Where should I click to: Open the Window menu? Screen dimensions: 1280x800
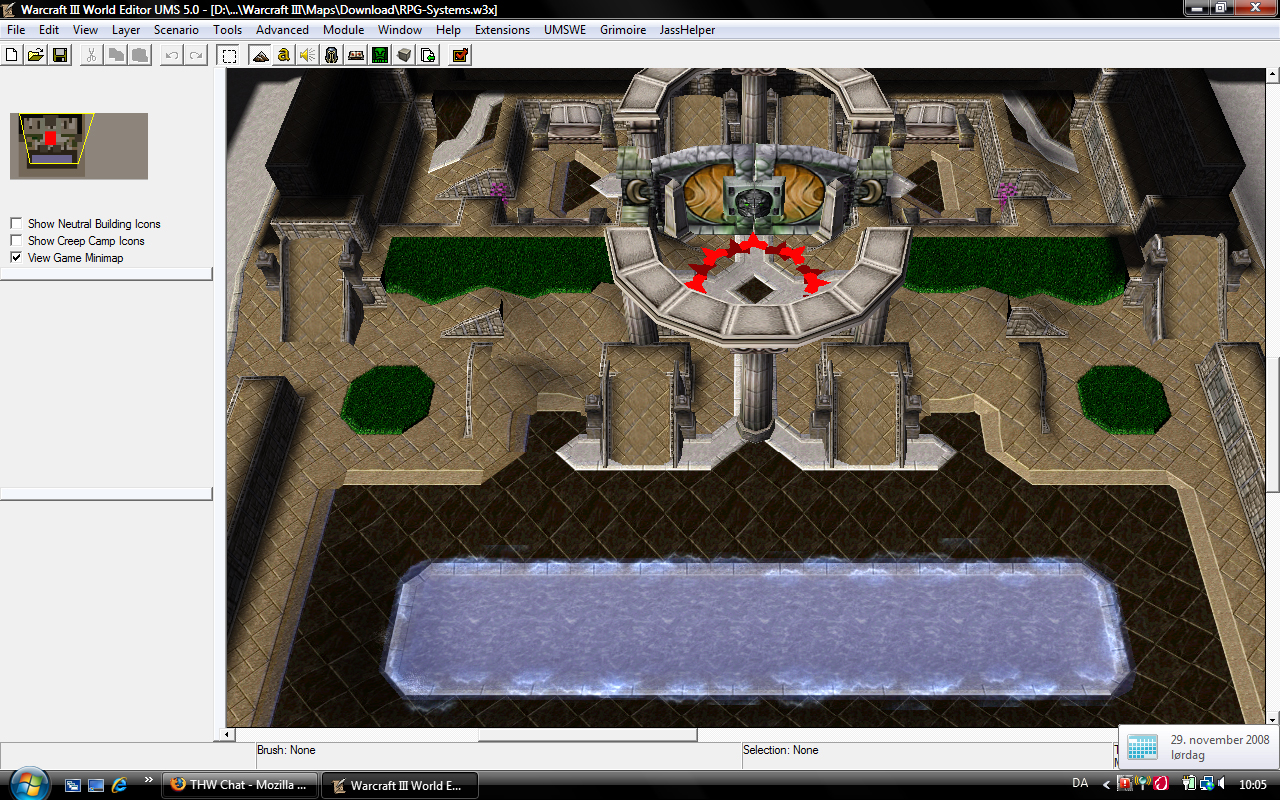tap(400, 30)
